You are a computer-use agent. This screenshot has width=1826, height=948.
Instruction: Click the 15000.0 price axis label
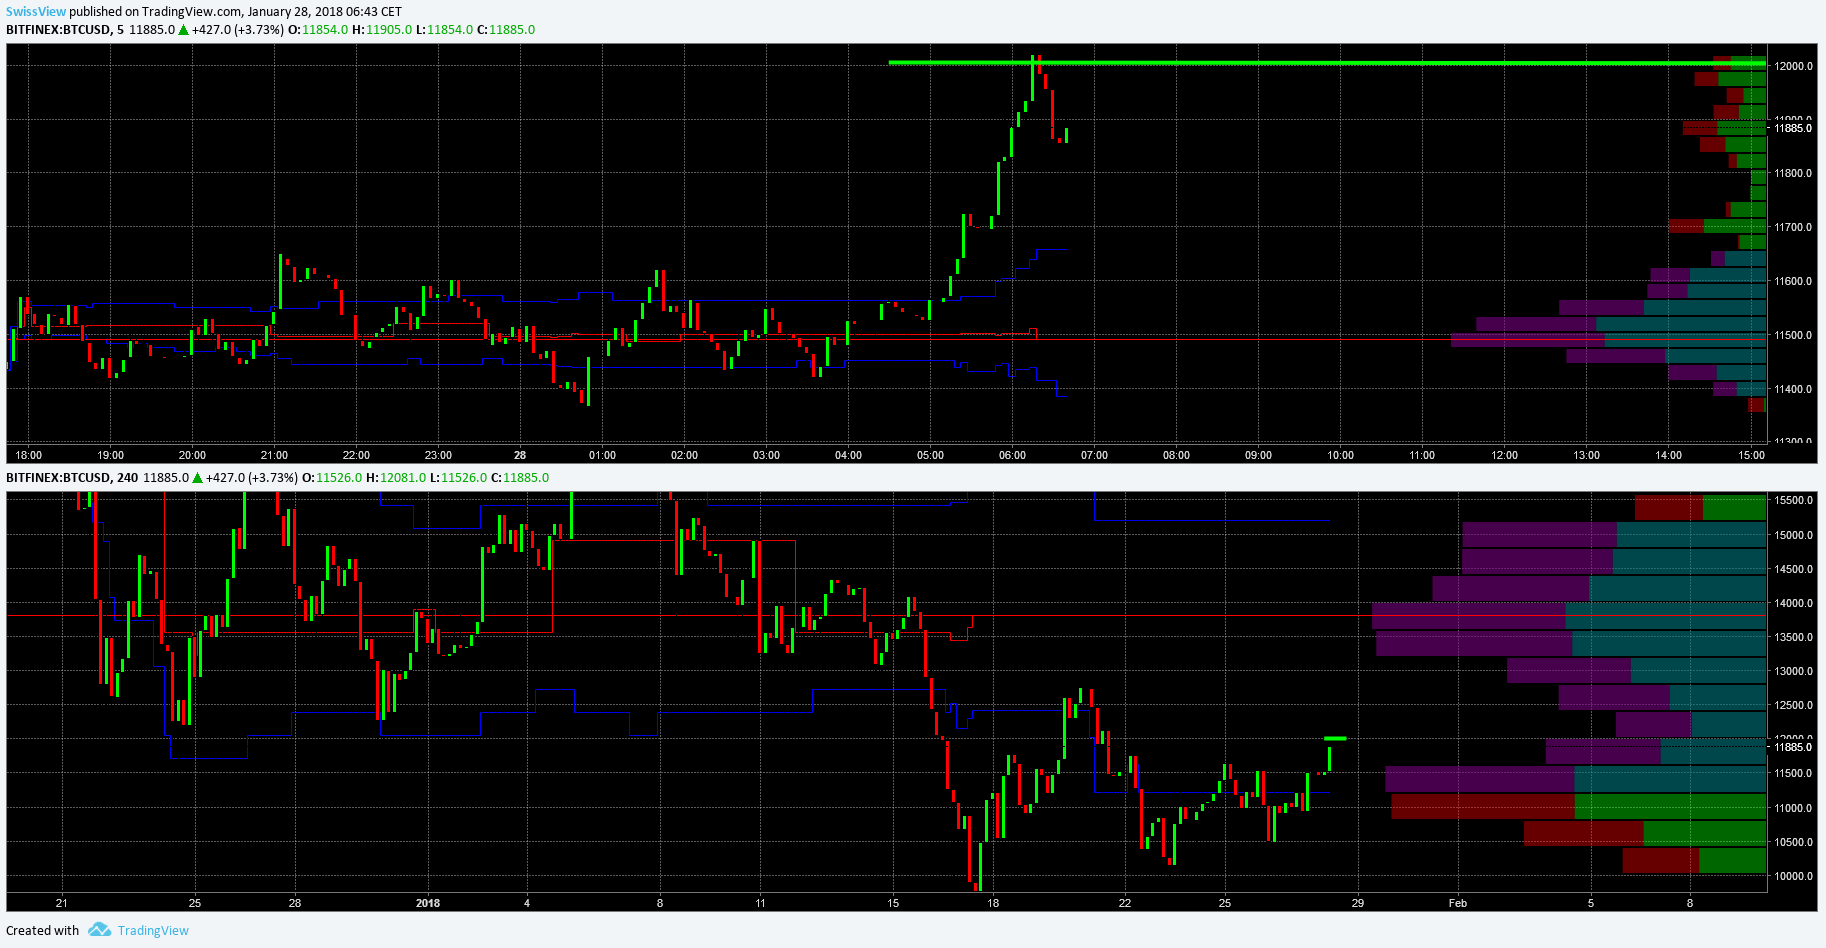[1793, 535]
